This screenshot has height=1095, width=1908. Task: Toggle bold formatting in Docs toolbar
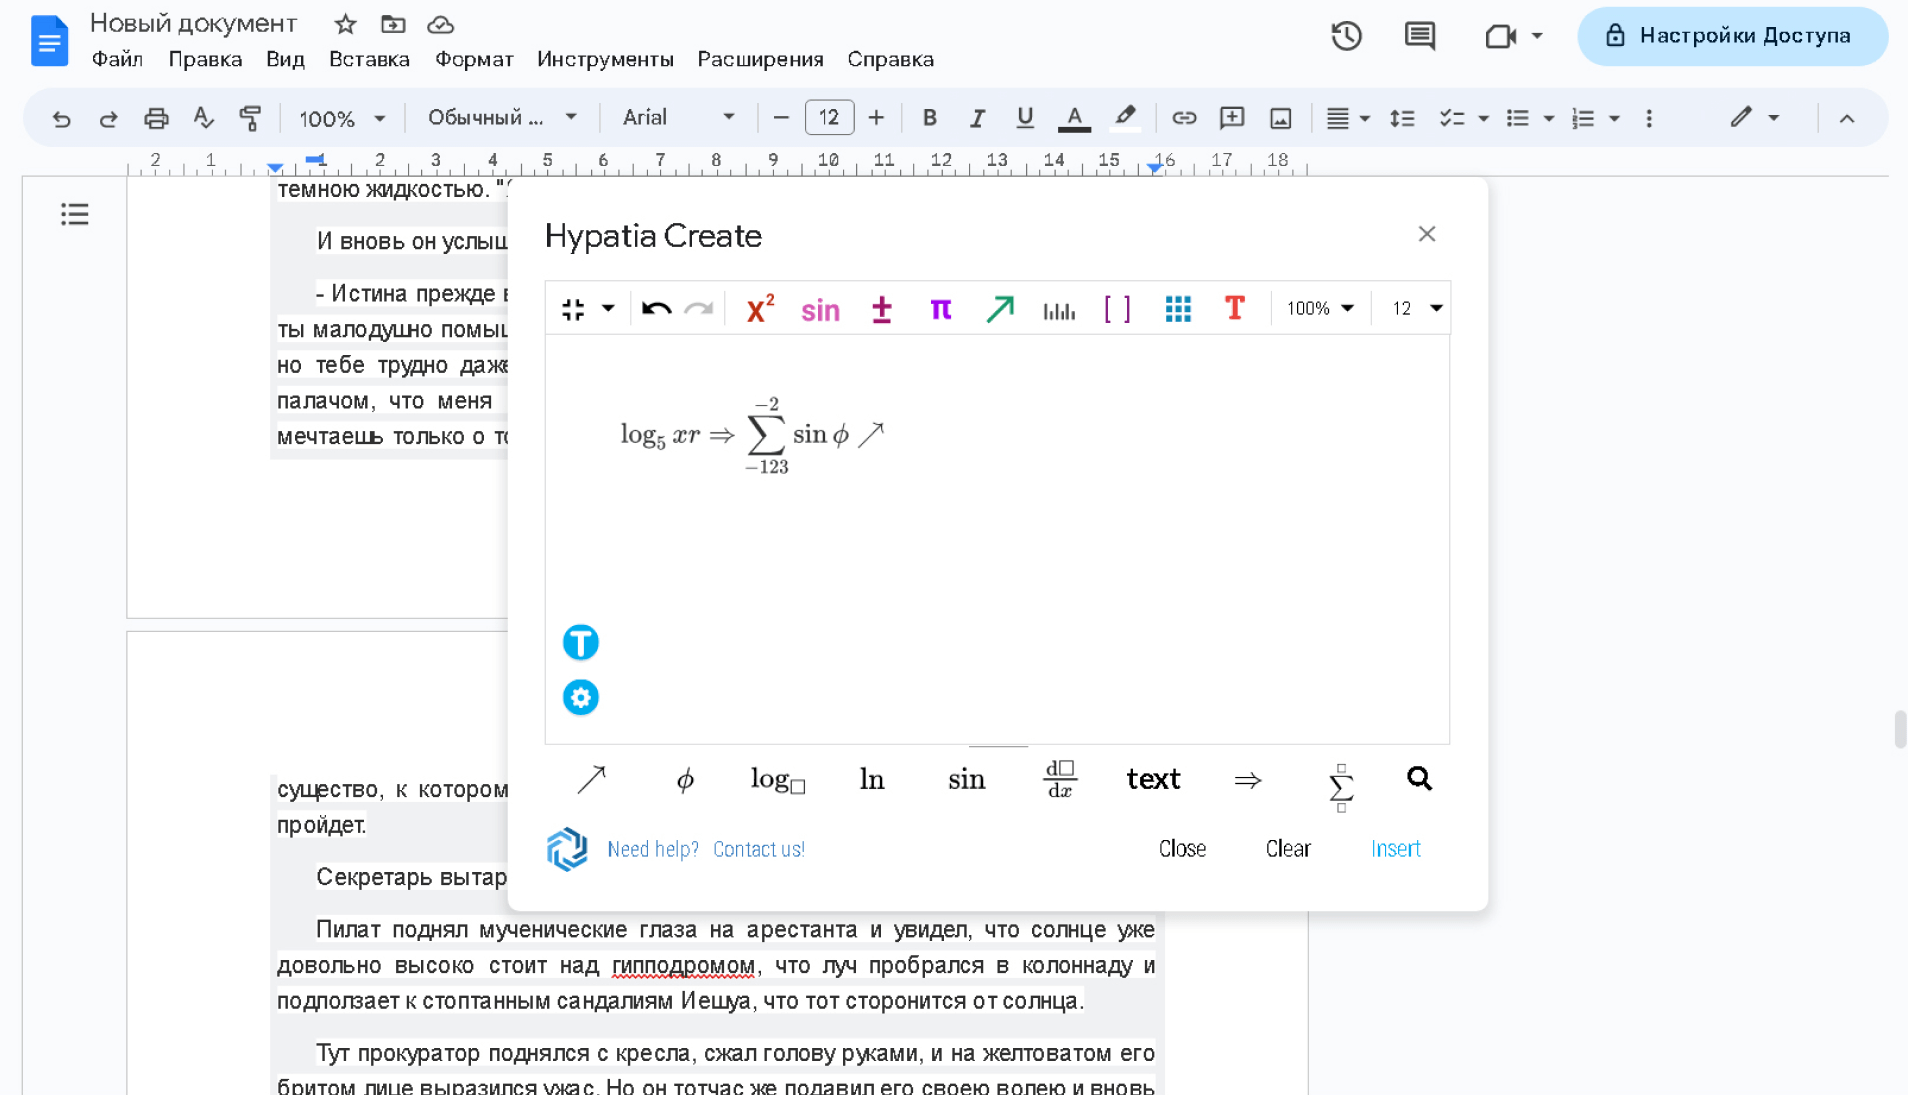pyautogui.click(x=929, y=118)
